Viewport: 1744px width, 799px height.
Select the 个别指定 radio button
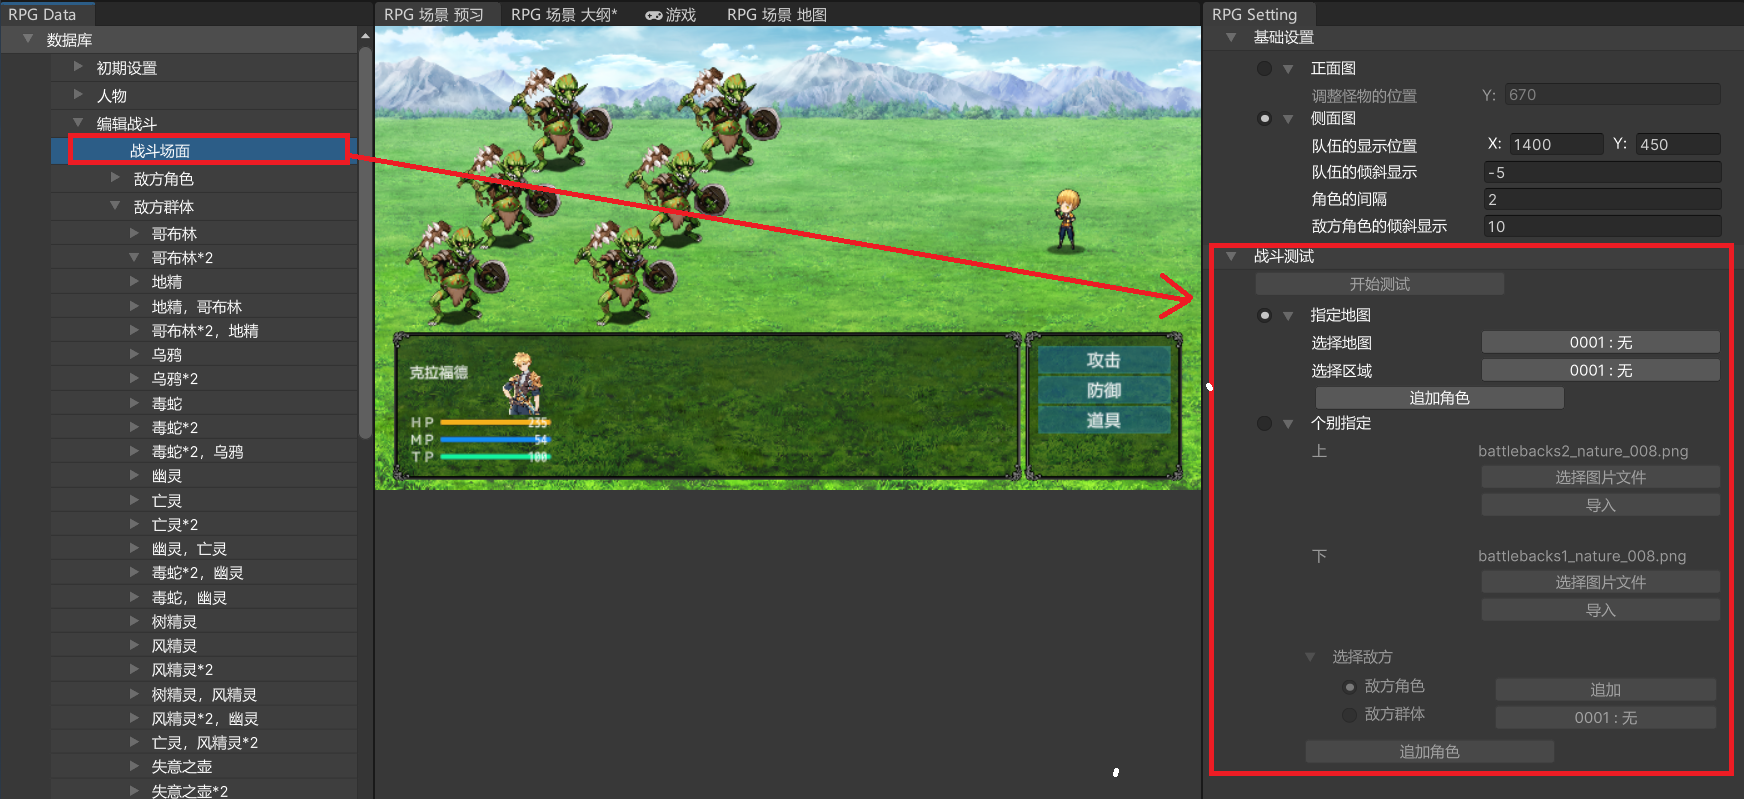click(x=1264, y=423)
